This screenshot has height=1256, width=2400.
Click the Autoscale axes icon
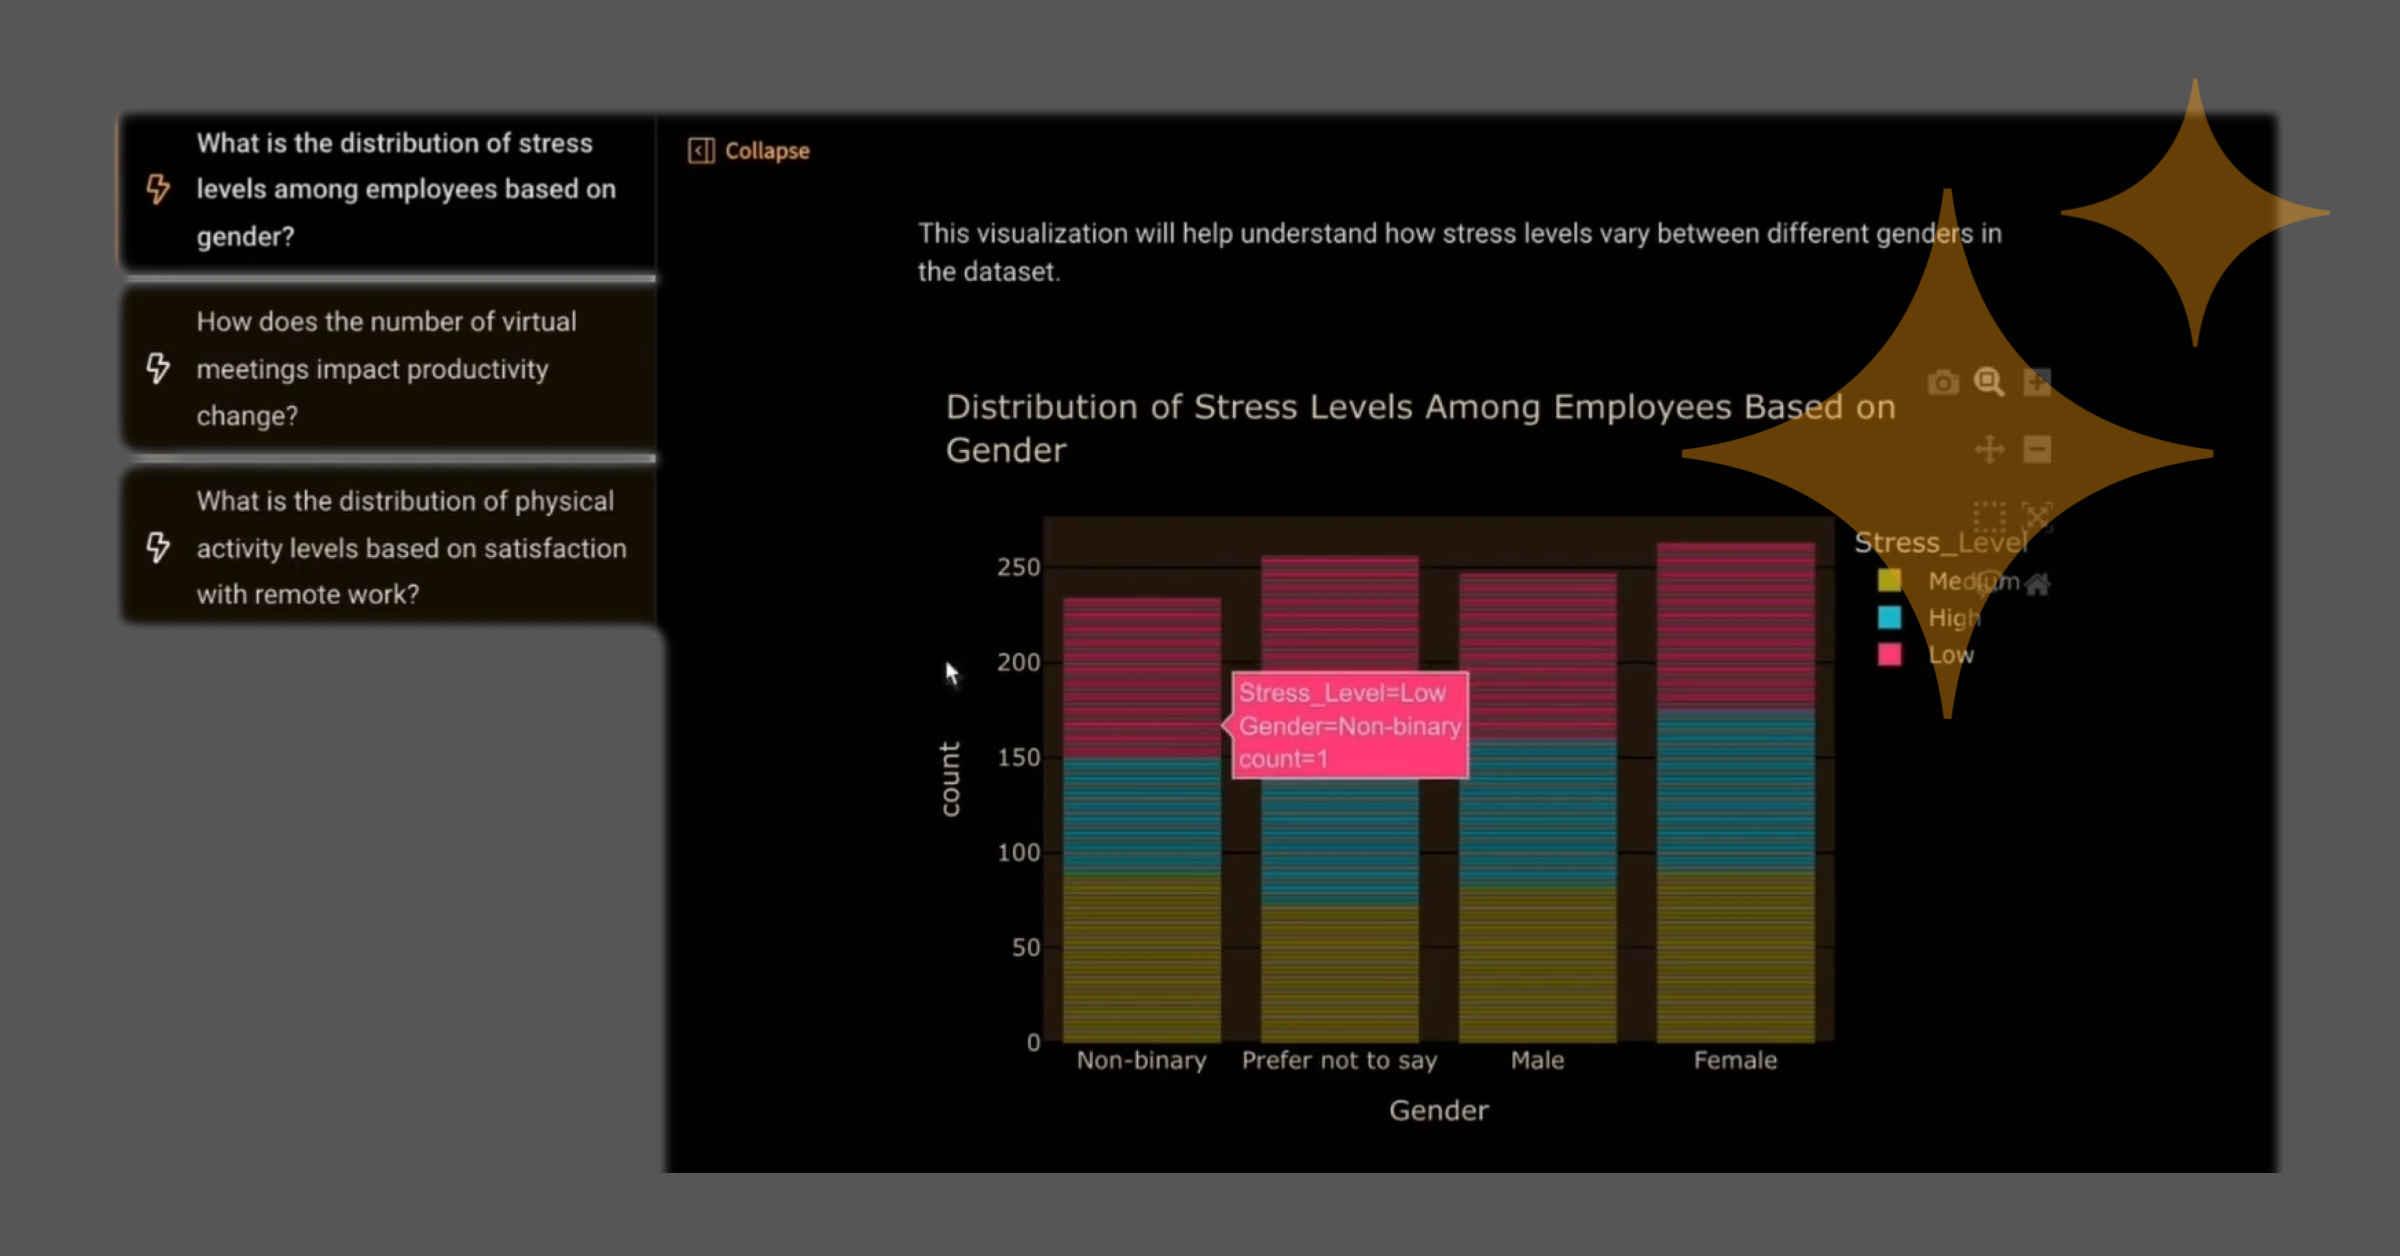click(2037, 516)
